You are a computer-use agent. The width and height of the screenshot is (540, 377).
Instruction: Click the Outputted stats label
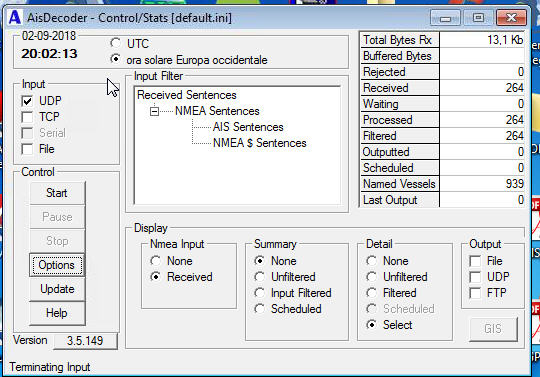400,152
